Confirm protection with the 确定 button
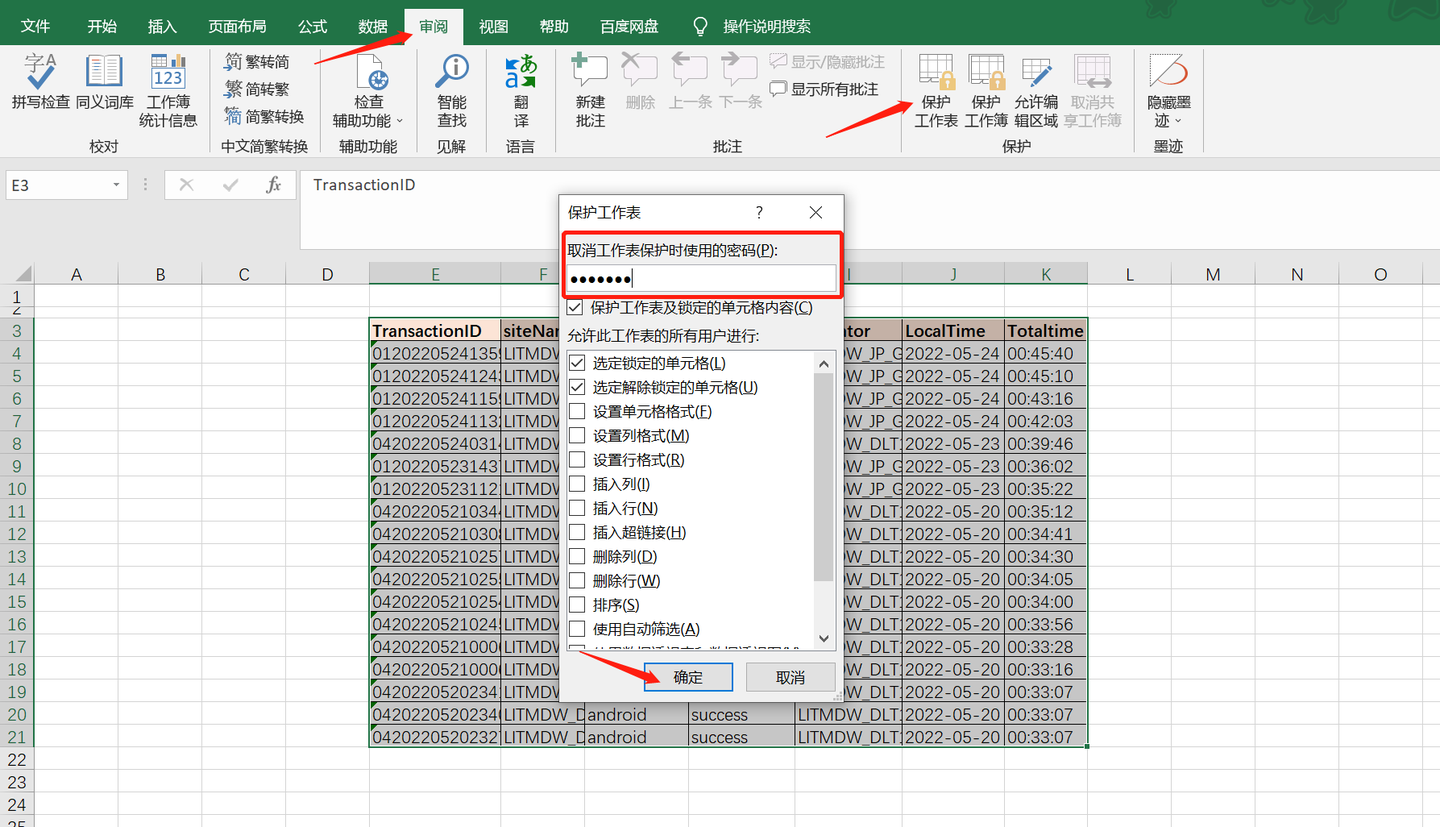The width and height of the screenshot is (1440, 827). click(x=688, y=677)
